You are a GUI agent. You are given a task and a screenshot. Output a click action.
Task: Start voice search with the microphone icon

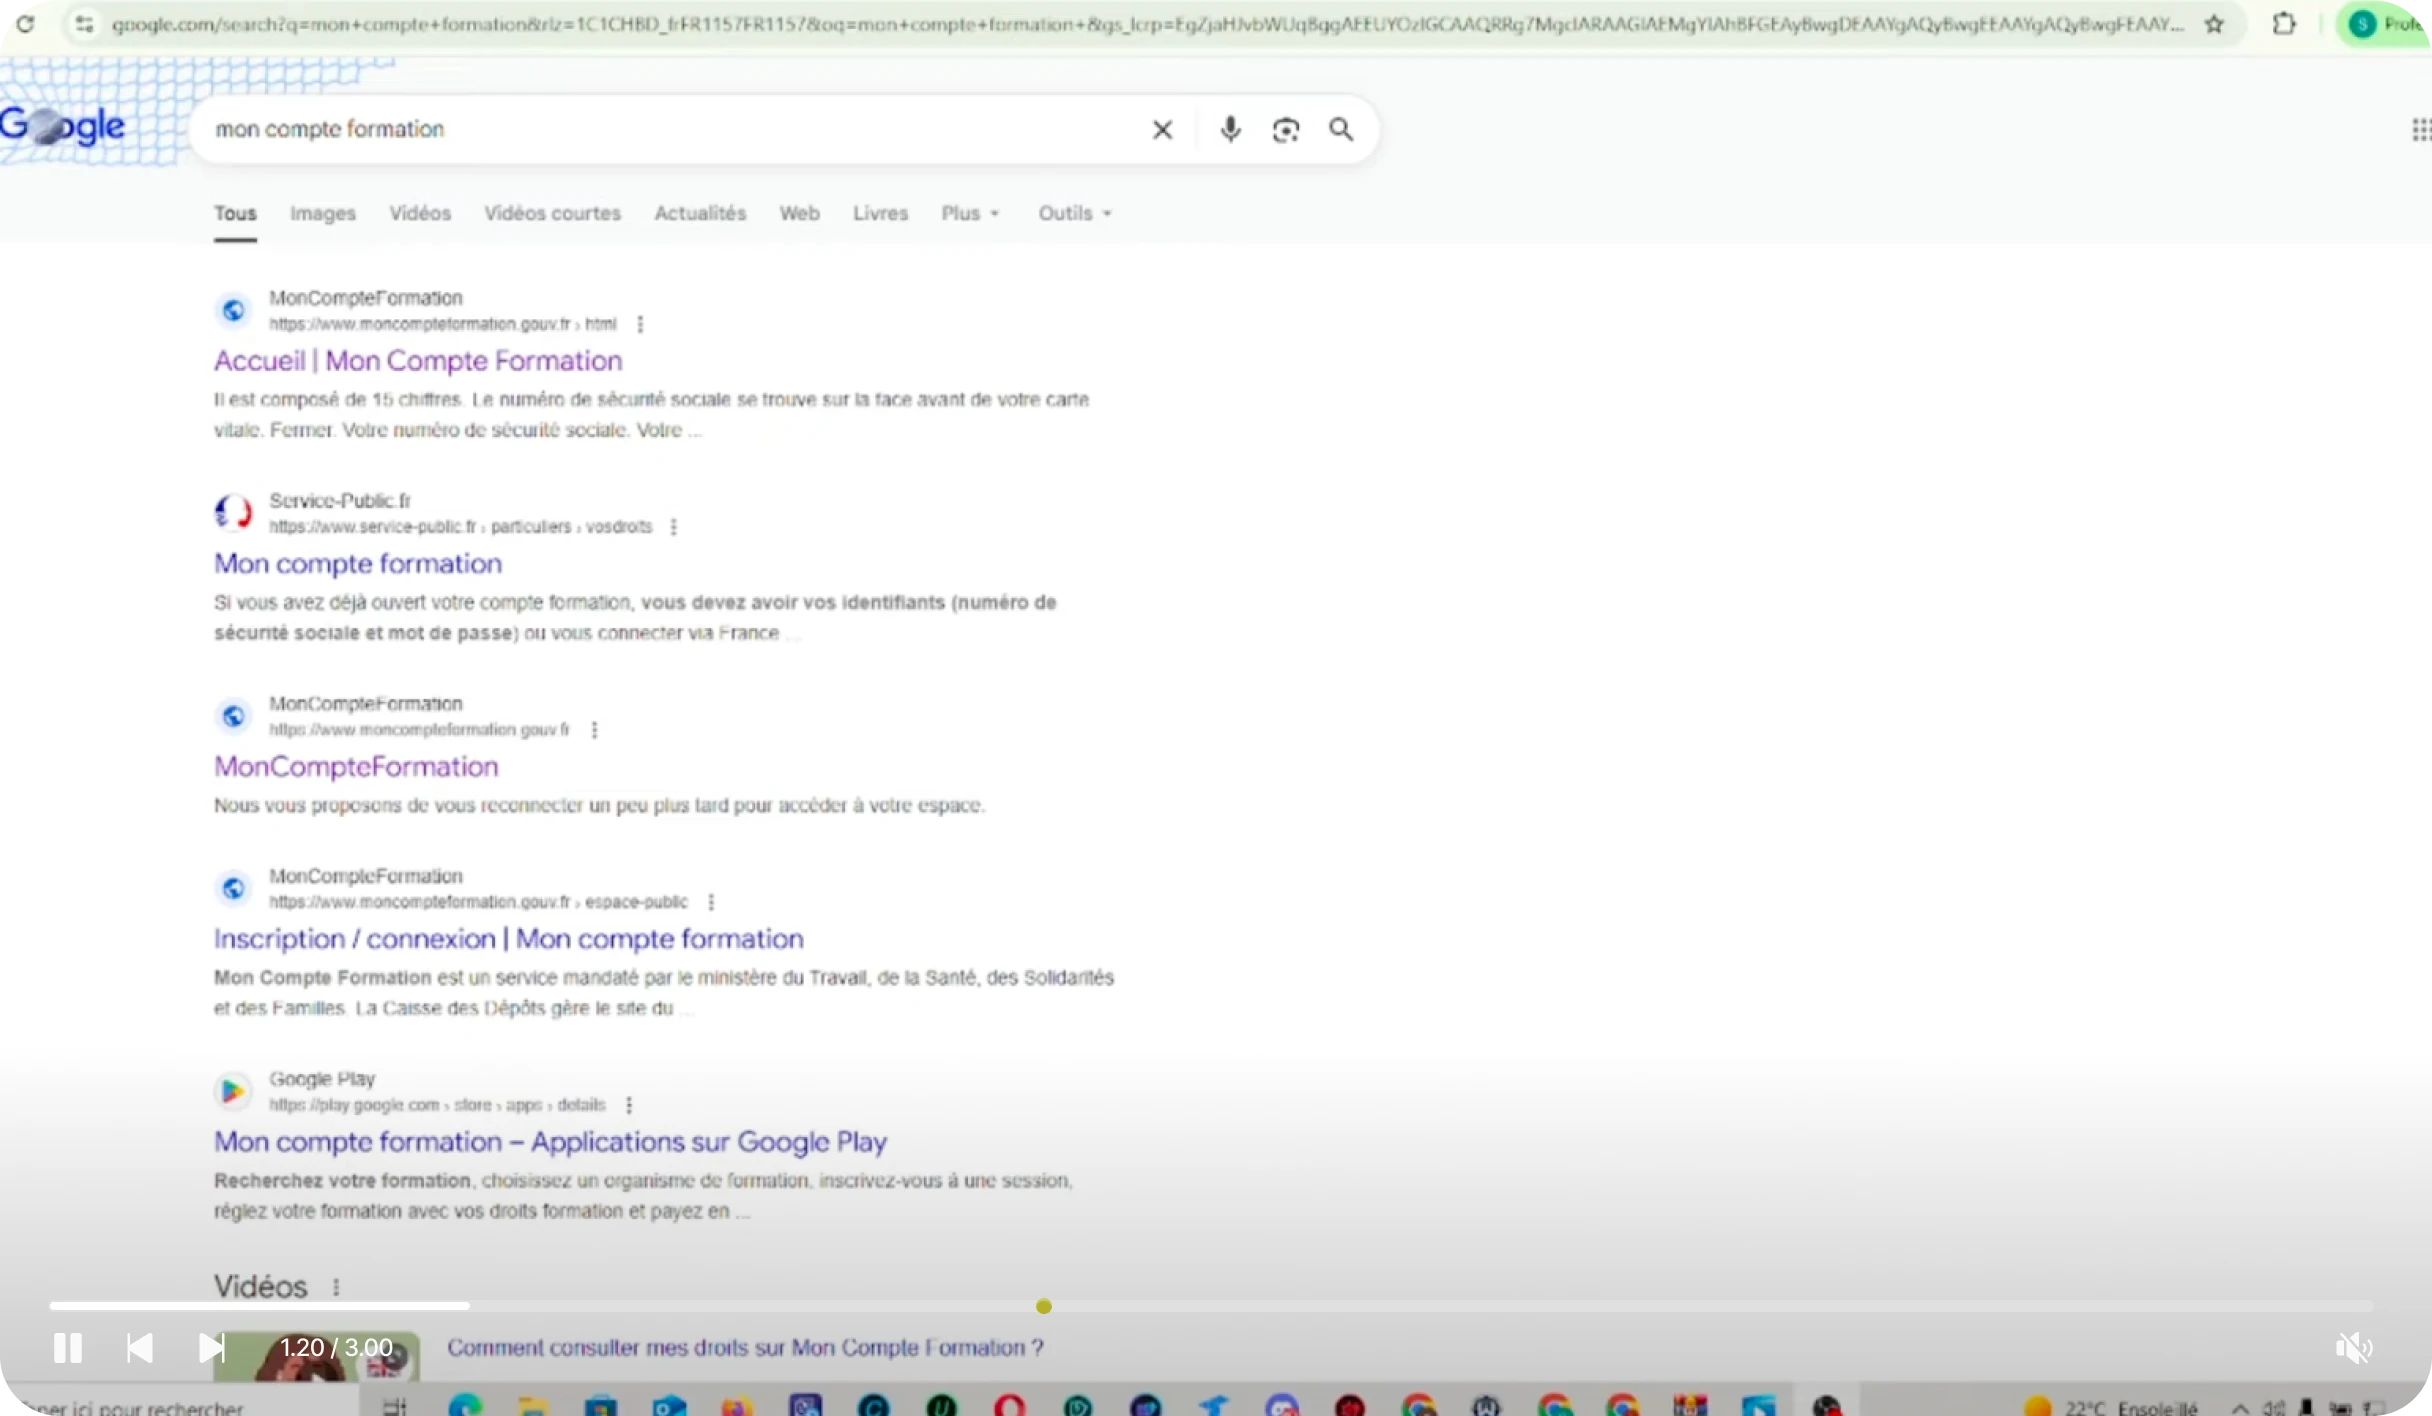(1230, 129)
